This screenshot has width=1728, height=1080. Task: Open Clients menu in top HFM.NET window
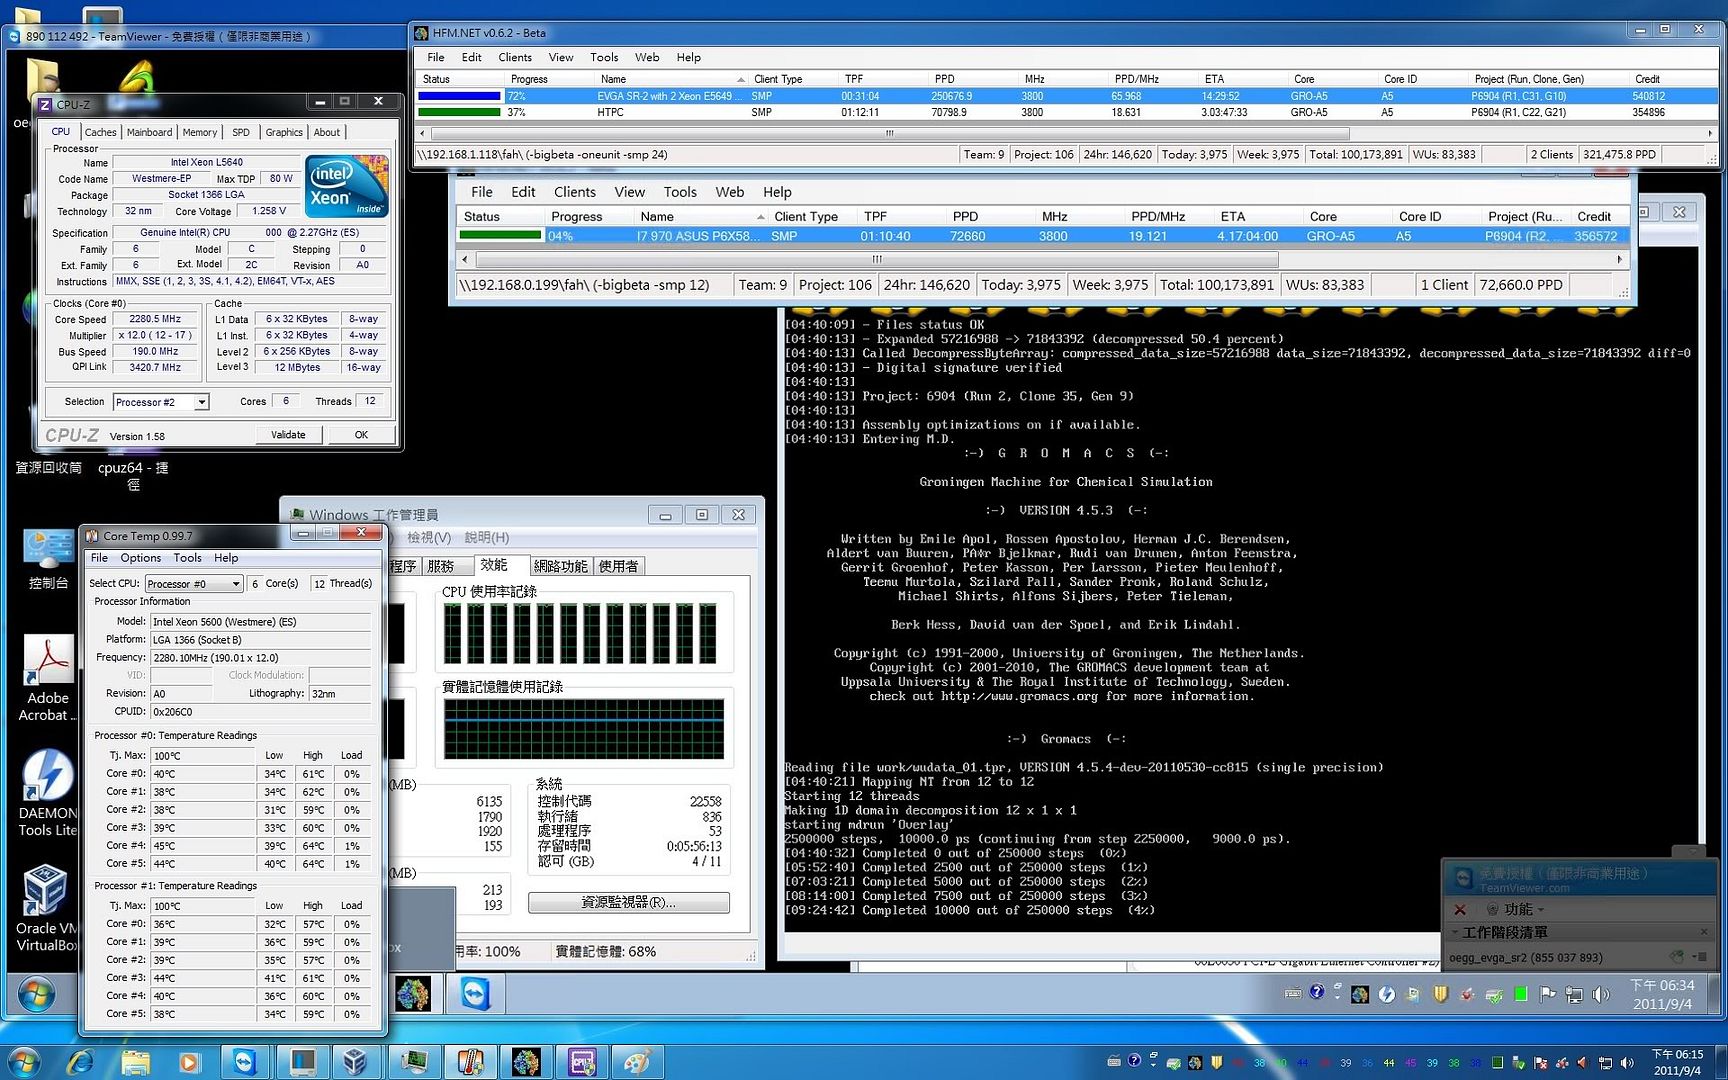(515, 57)
